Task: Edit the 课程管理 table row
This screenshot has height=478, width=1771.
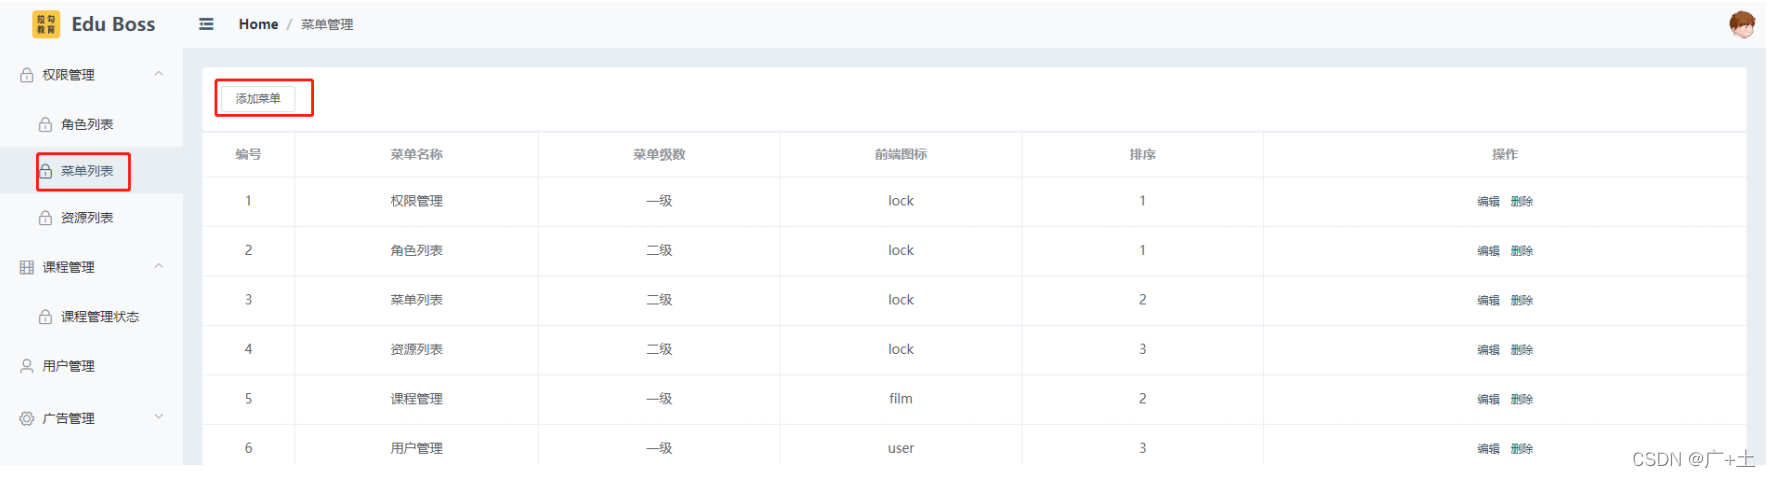Action: [x=1488, y=399]
